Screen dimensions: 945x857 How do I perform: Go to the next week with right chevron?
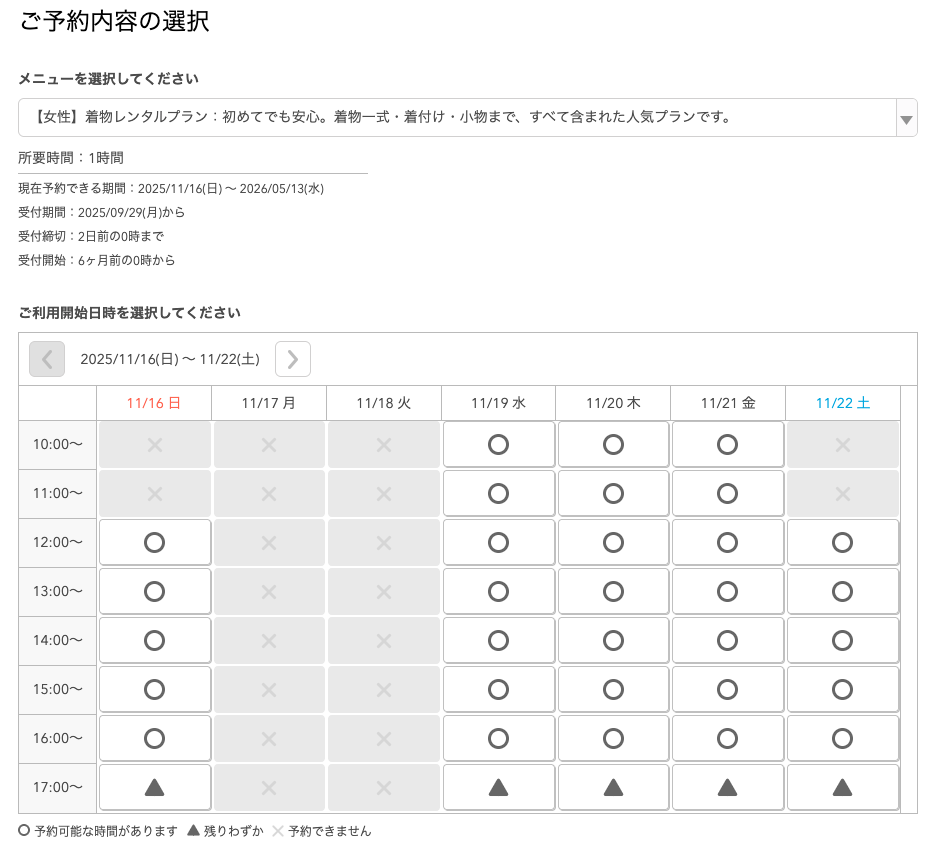point(293,359)
